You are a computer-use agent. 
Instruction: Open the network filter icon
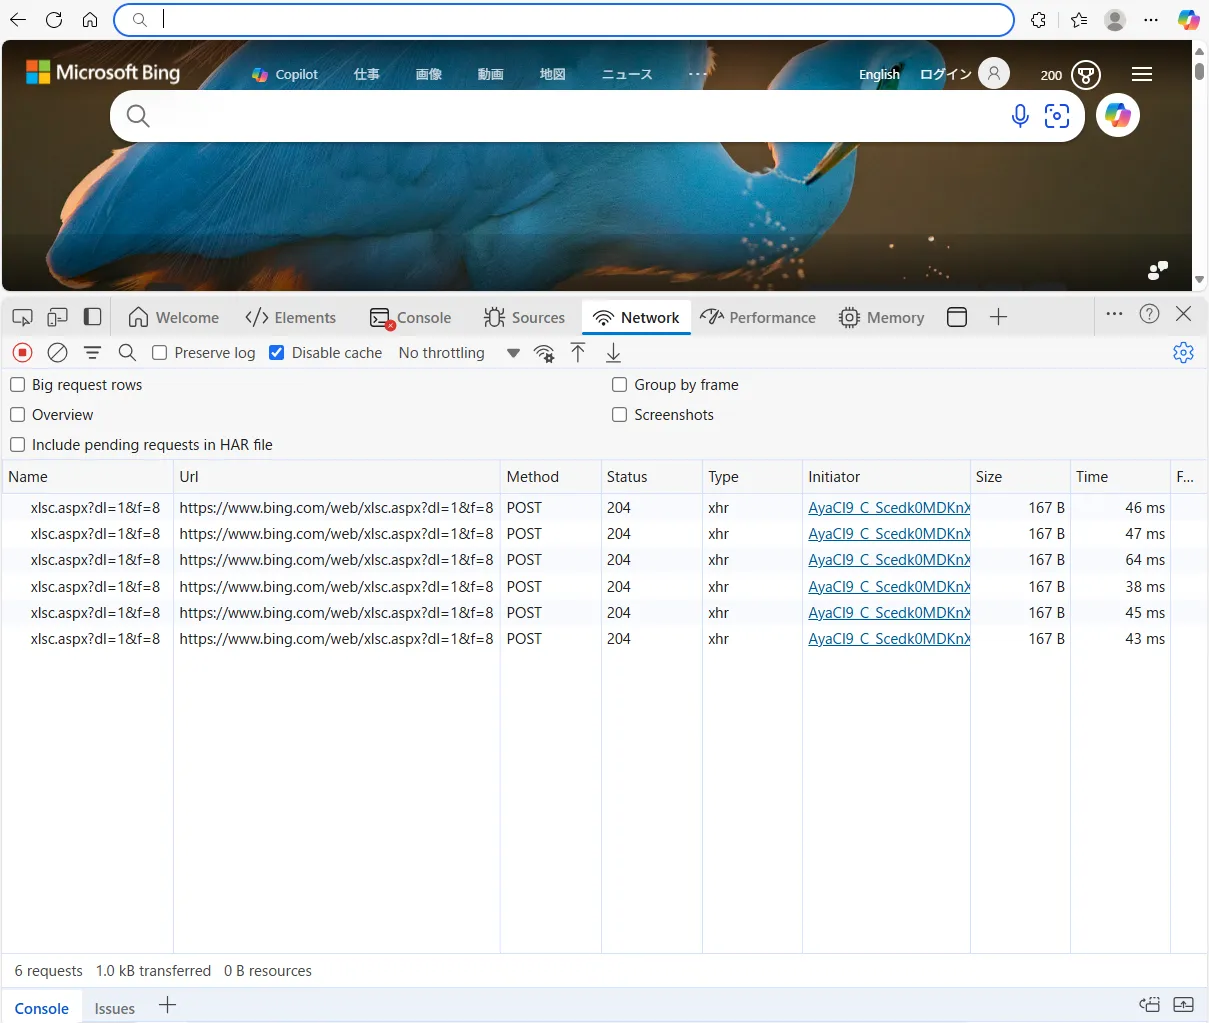92,352
